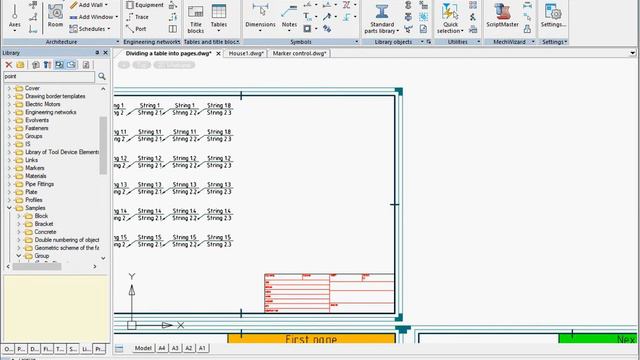Click the Room tool icon
The image size is (640, 360).
coord(55,13)
